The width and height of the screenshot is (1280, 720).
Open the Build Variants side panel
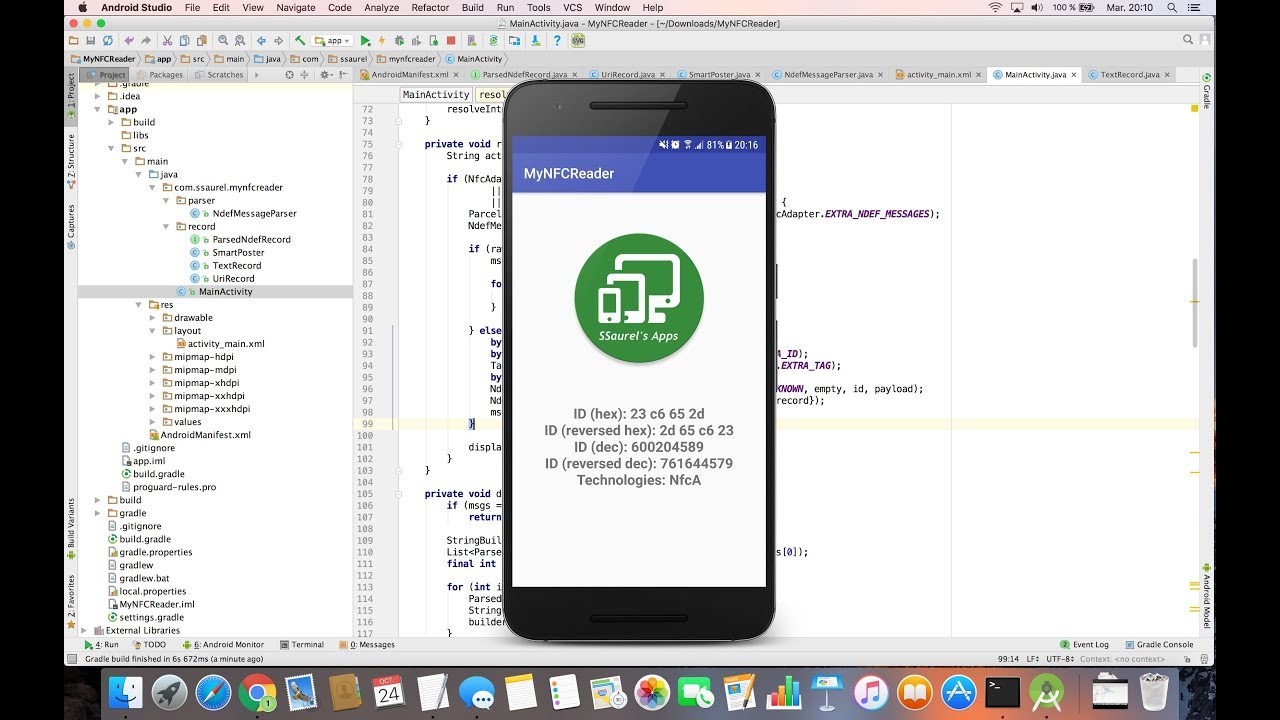click(x=71, y=528)
